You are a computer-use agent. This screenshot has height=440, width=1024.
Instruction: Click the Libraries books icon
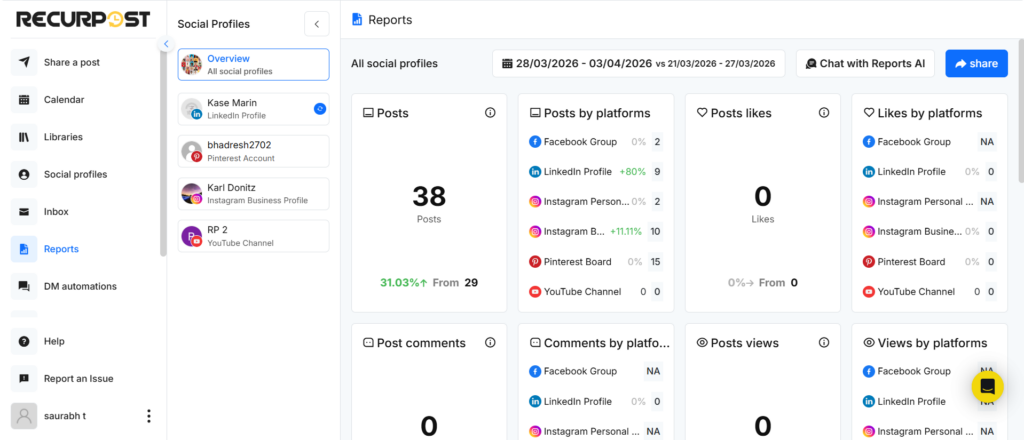pos(24,136)
